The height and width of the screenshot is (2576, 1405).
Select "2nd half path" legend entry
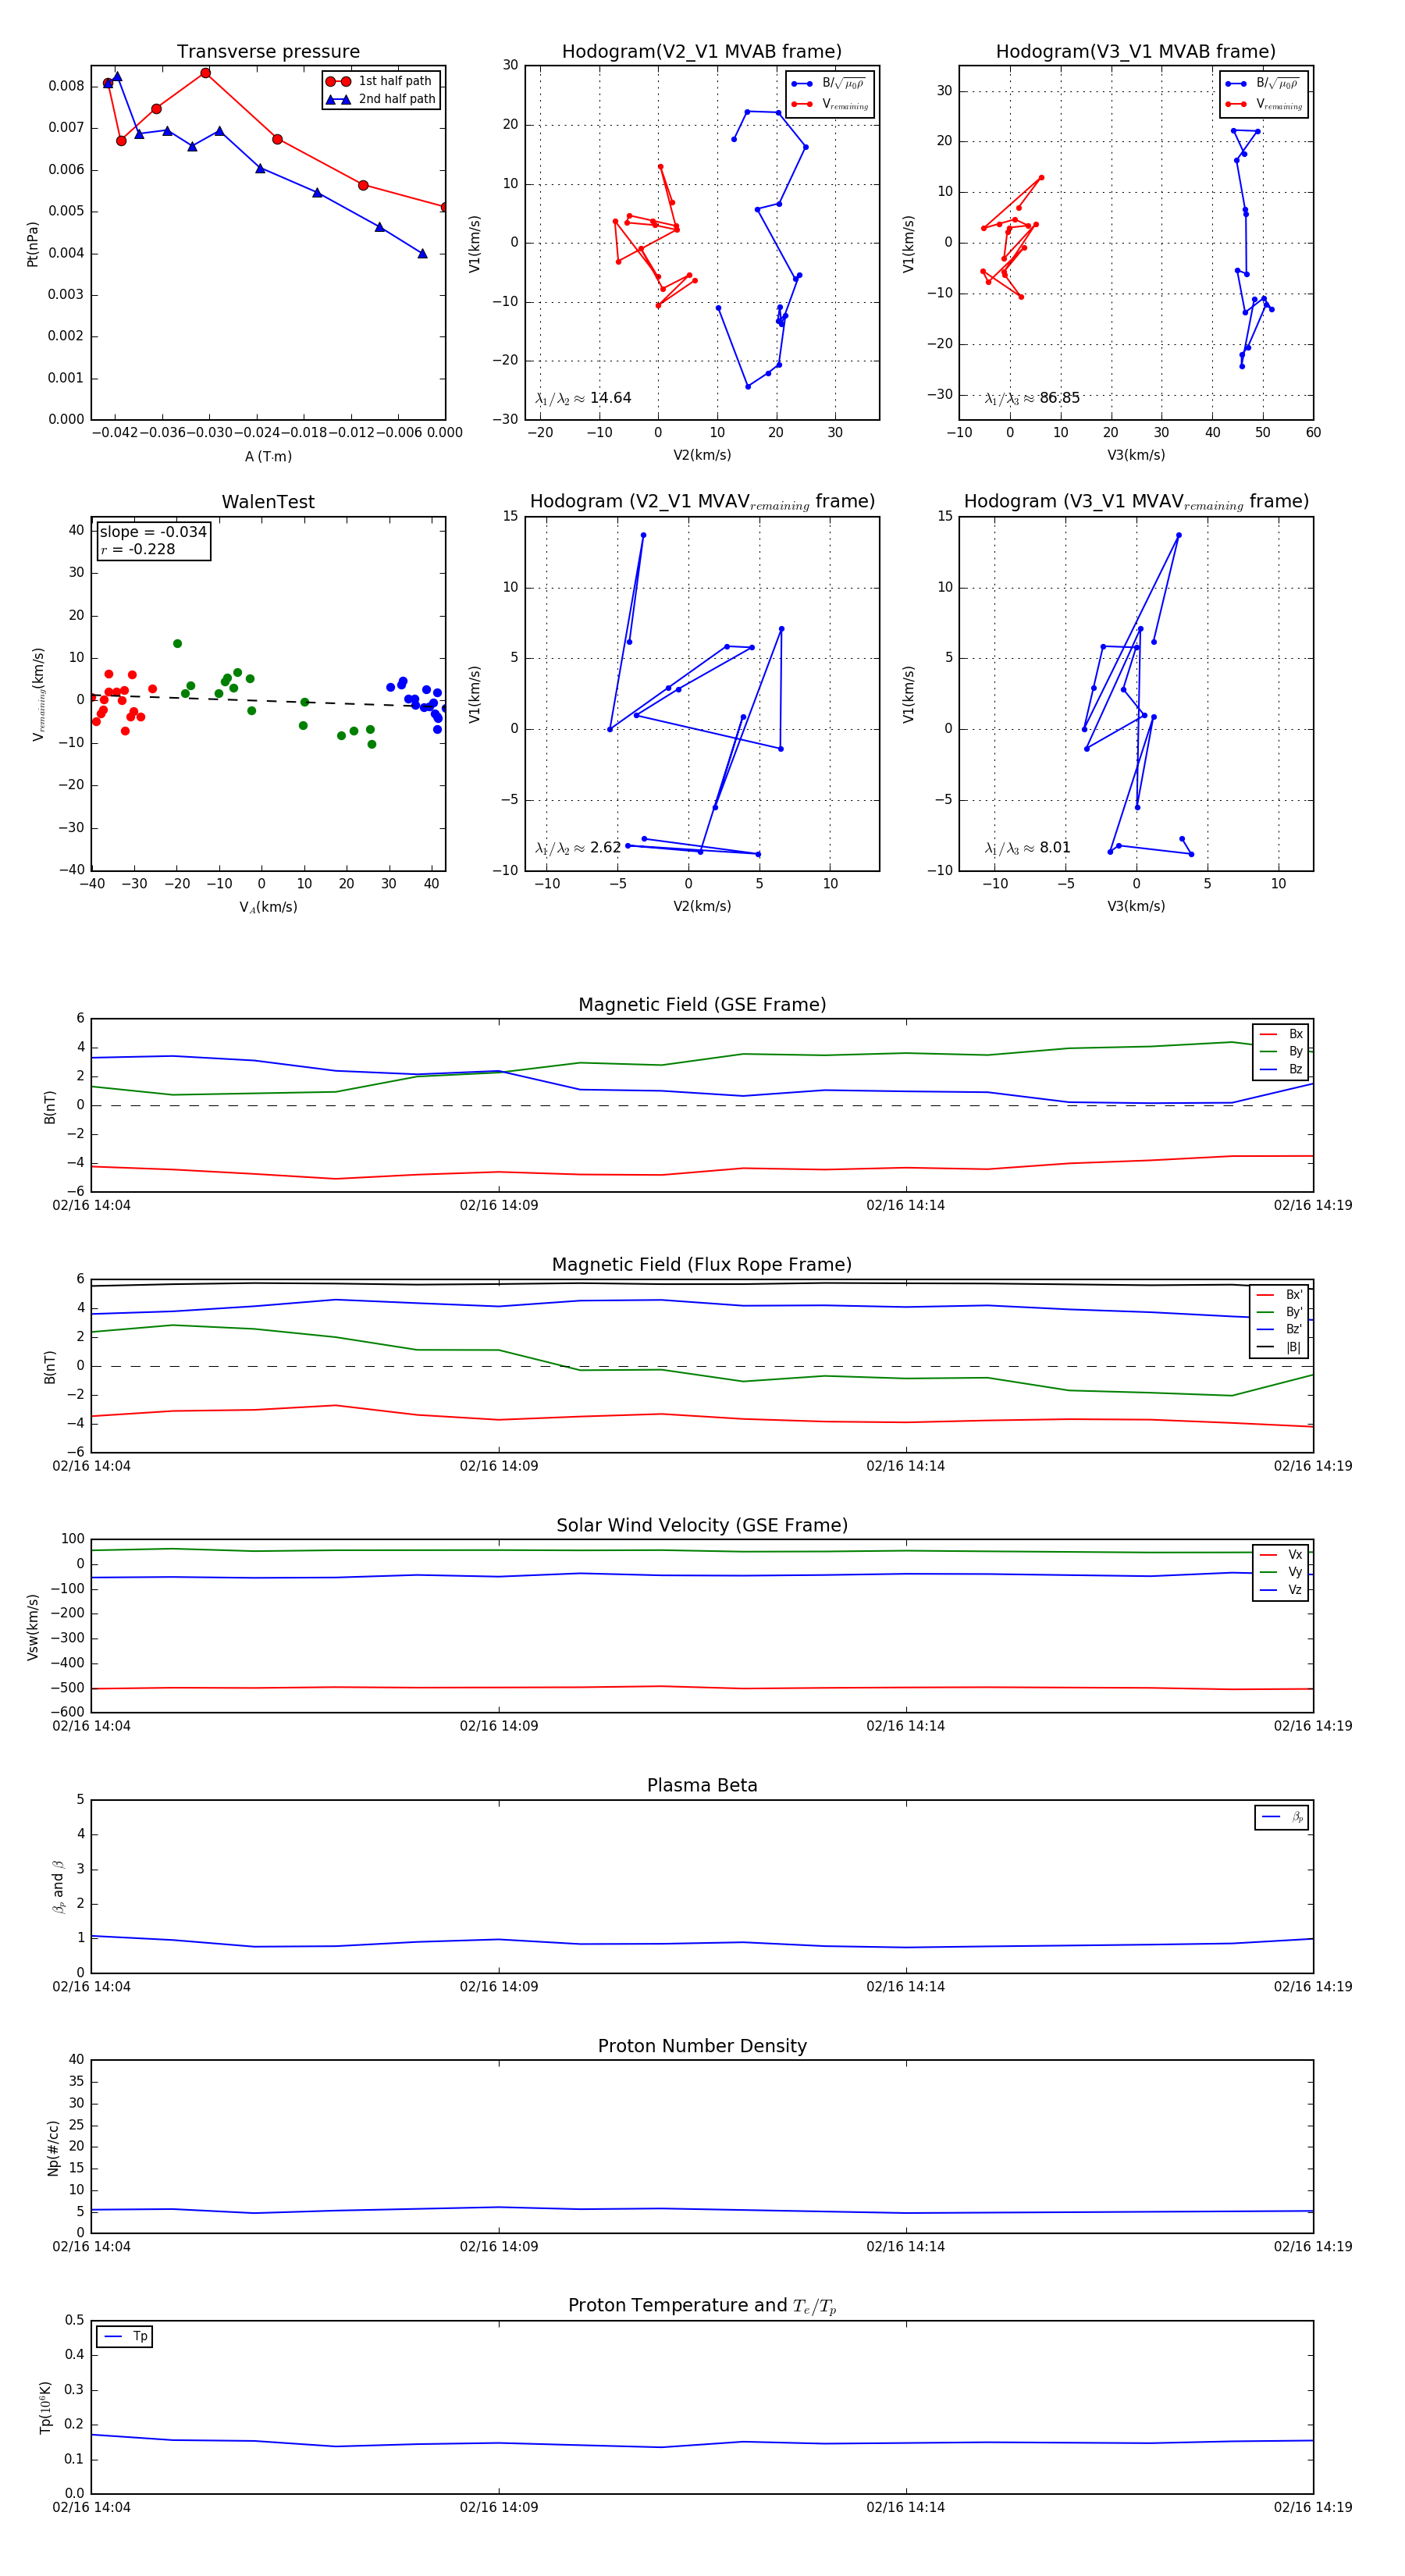[x=381, y=99]
